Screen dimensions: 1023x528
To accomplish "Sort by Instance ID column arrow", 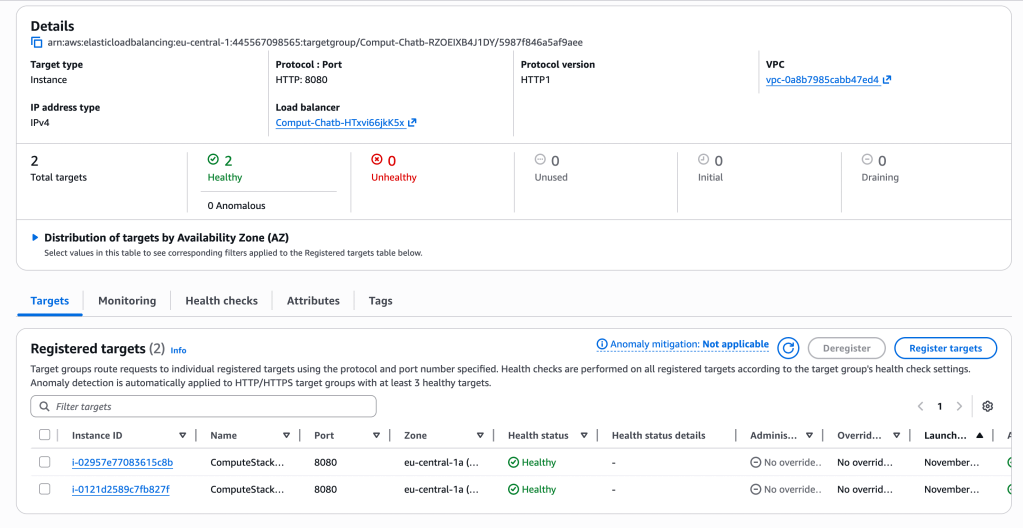I will click(182, 436).
